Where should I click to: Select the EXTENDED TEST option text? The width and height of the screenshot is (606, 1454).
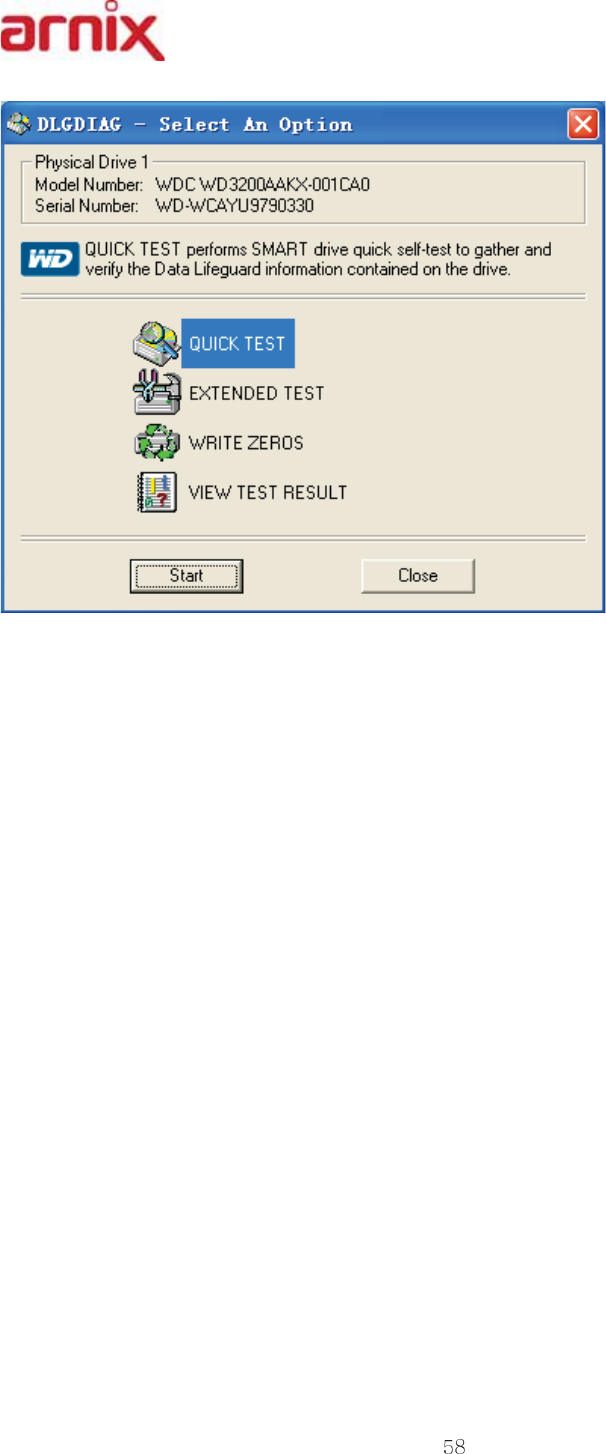pos(257,393)
